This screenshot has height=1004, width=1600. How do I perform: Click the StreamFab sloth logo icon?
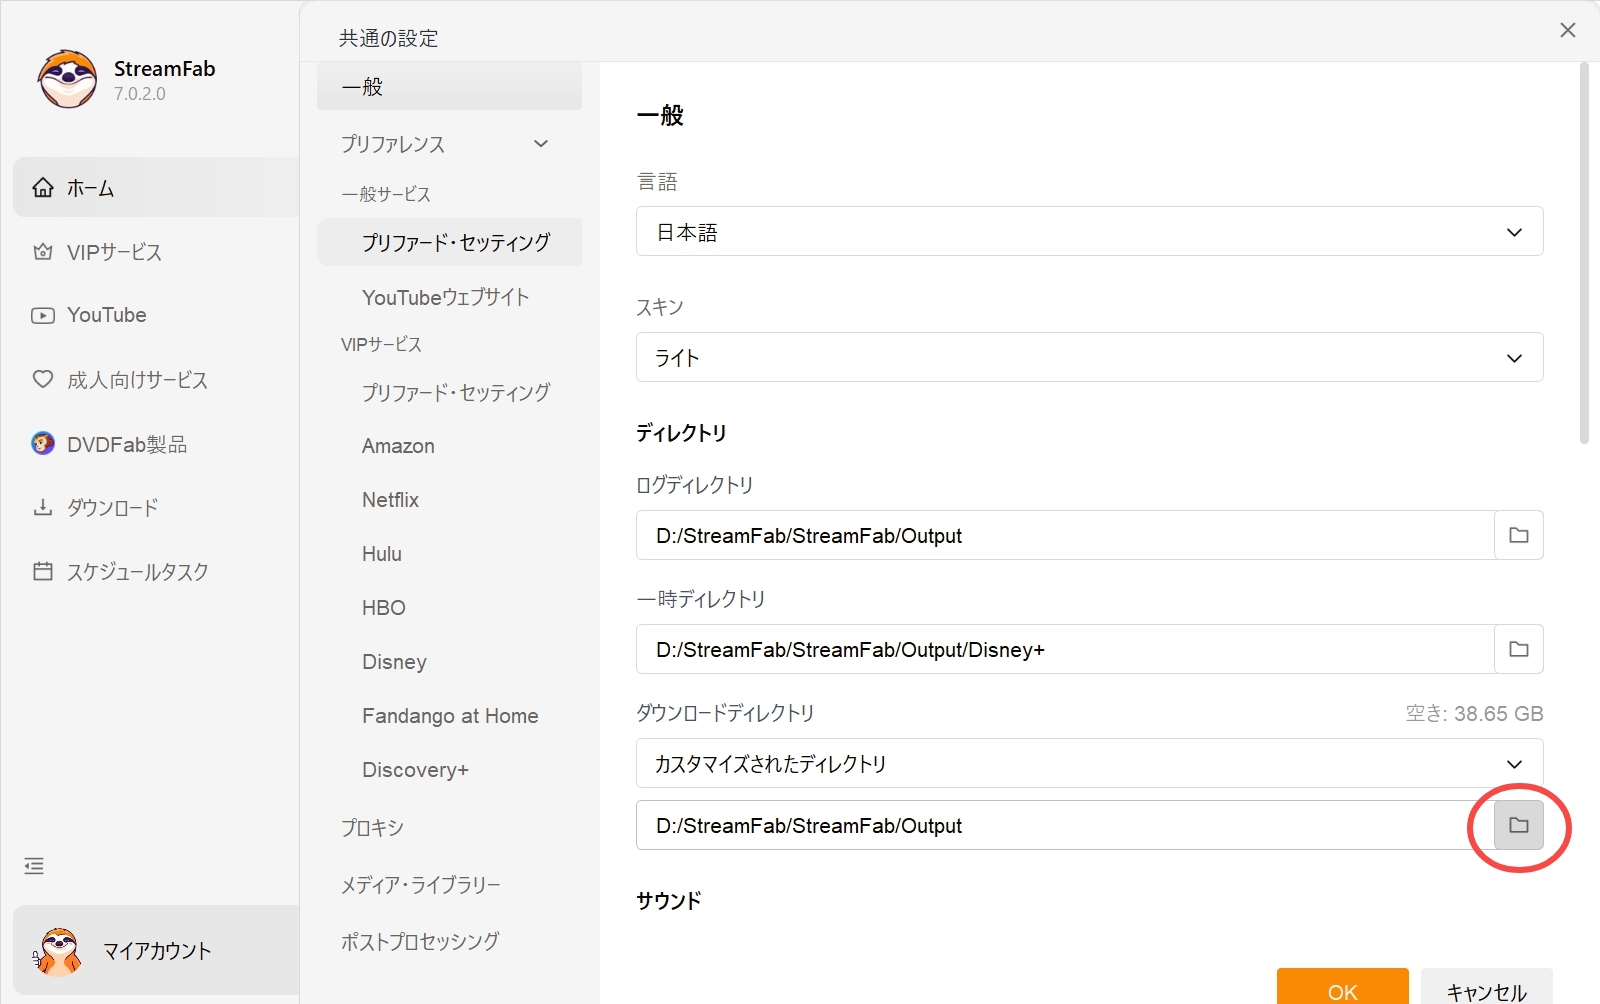click(x=67, y=80)
